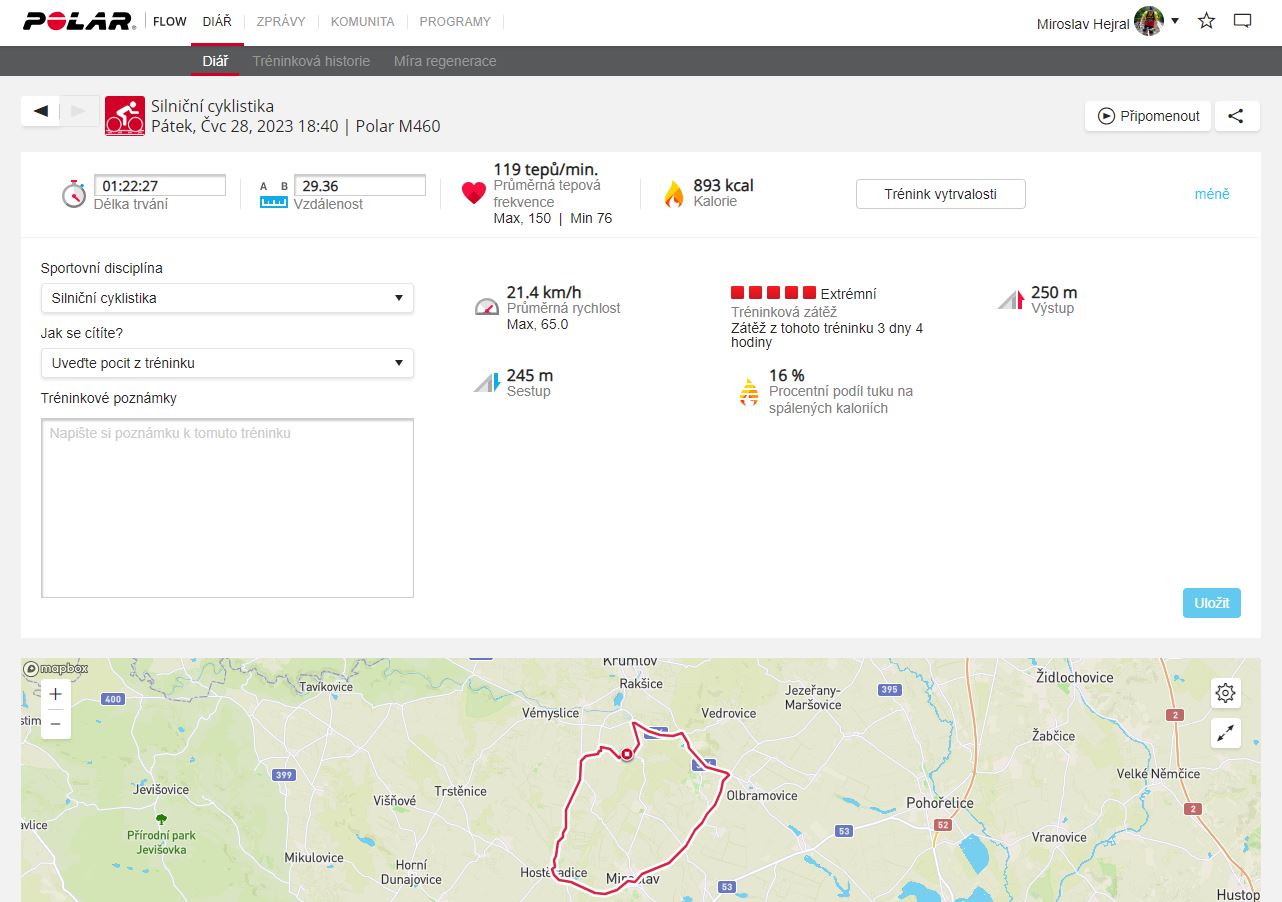Click the distance input field 29.36

pyautogui.click(x=360, y=186)
